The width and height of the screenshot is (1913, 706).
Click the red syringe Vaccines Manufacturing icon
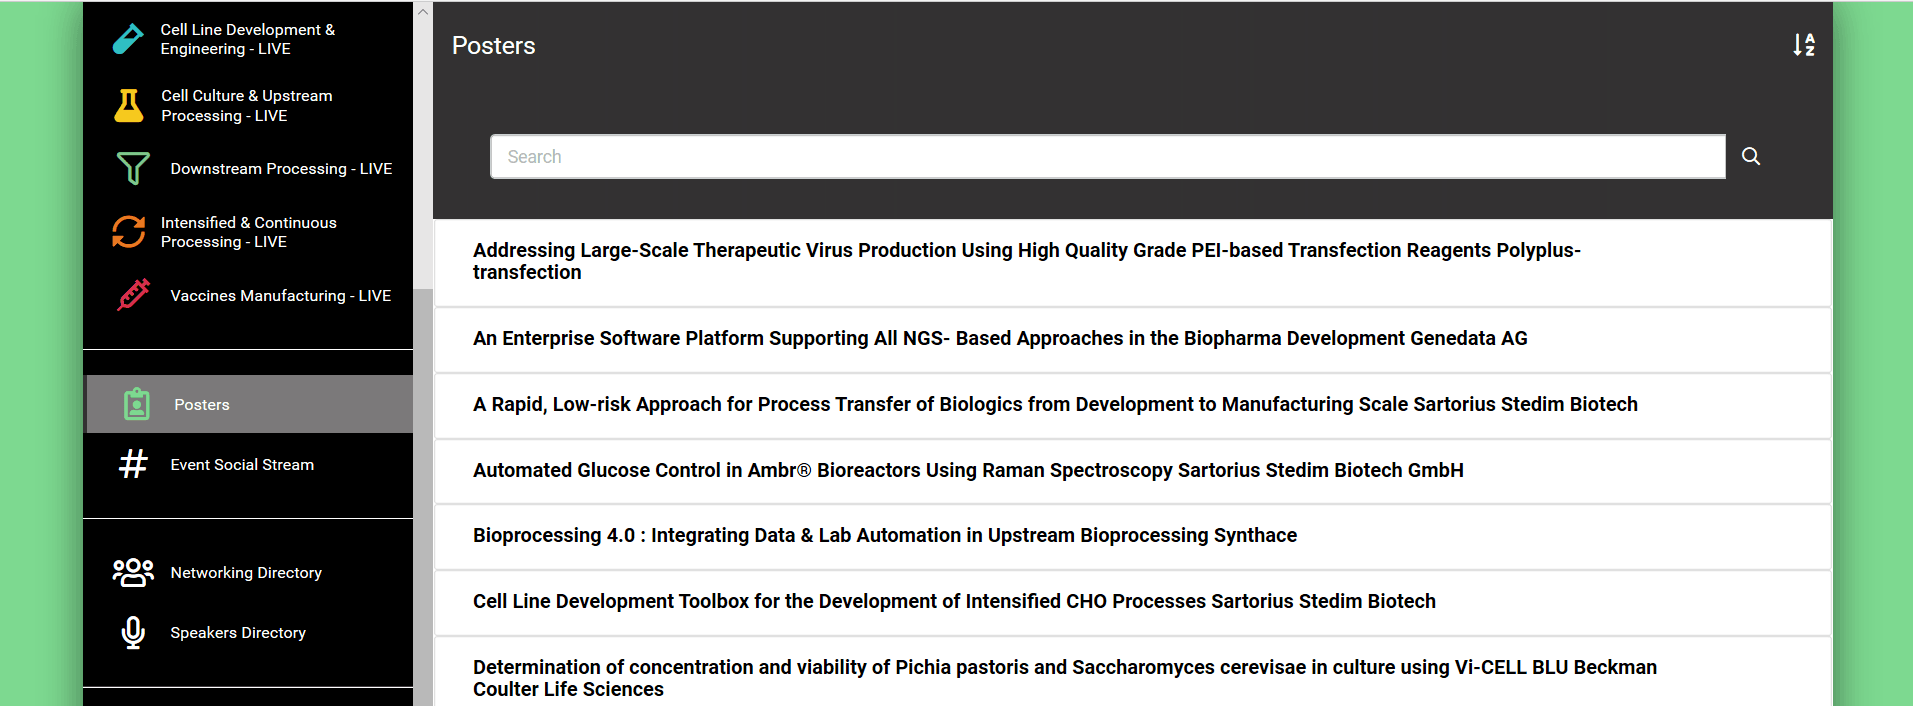pos(133,295)
